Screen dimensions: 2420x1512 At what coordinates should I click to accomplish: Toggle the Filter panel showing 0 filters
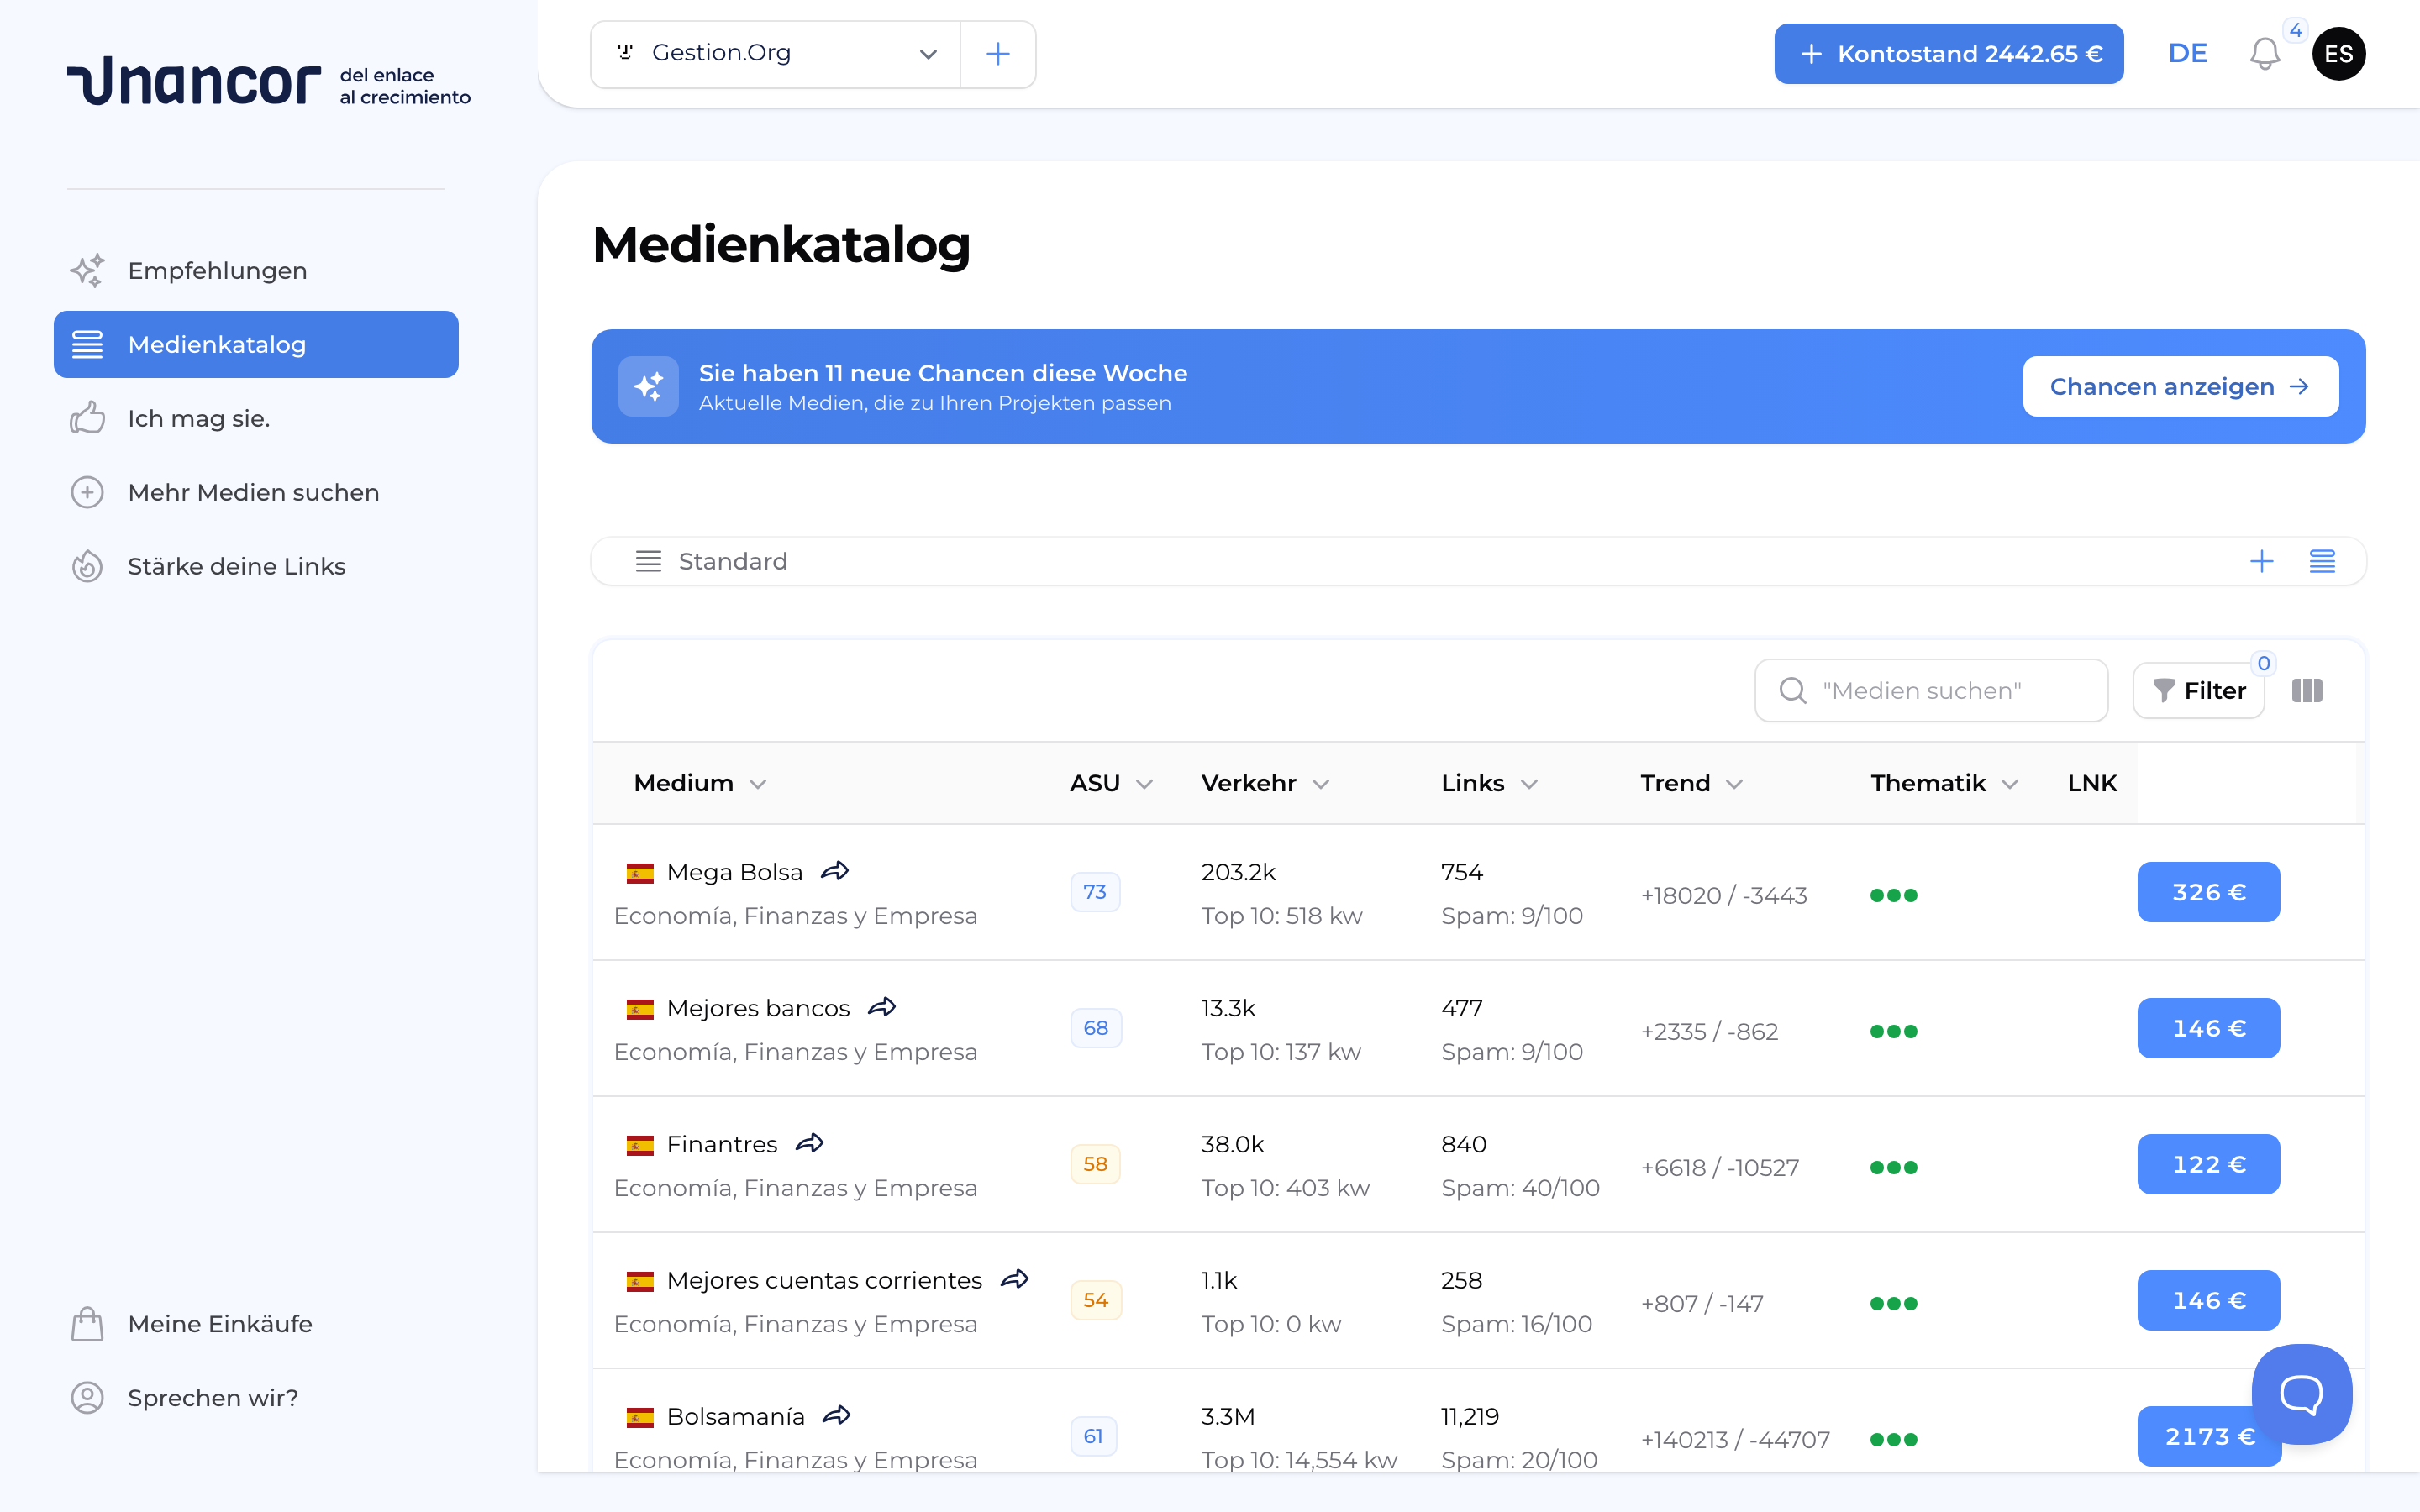point(2199,690)
